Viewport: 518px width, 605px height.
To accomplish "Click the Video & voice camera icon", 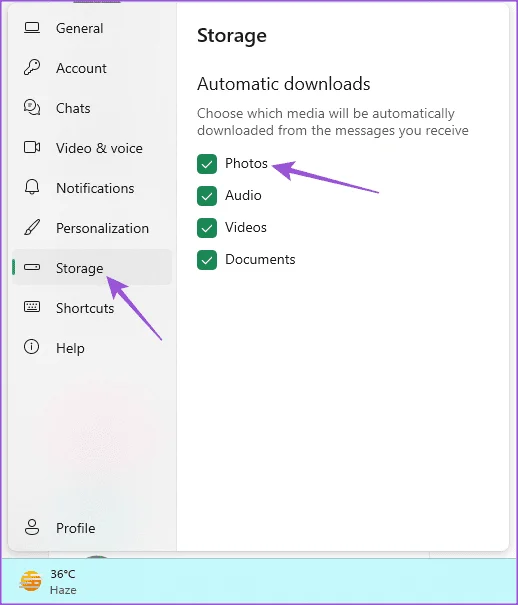I will tap(32, 147).
